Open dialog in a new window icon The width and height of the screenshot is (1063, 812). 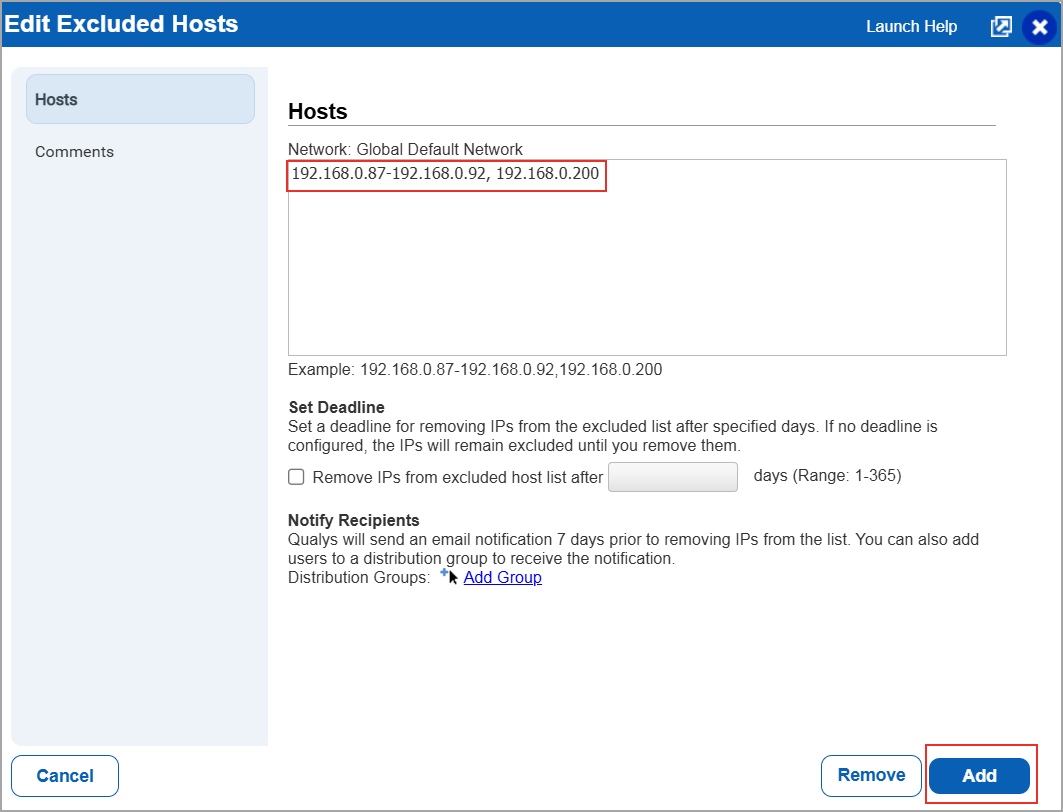pos(1000,27)
